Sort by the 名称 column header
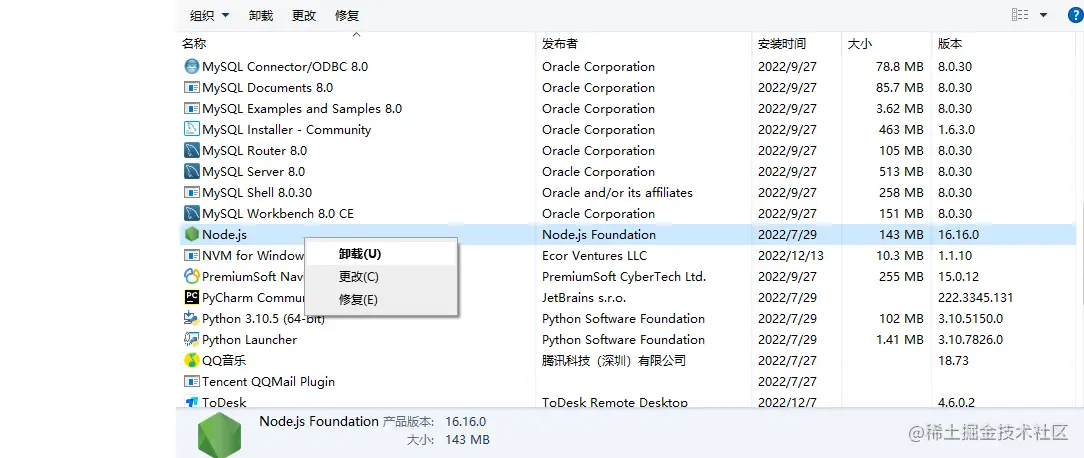This screenshot has width=1084, height=458. coord(195,44)
